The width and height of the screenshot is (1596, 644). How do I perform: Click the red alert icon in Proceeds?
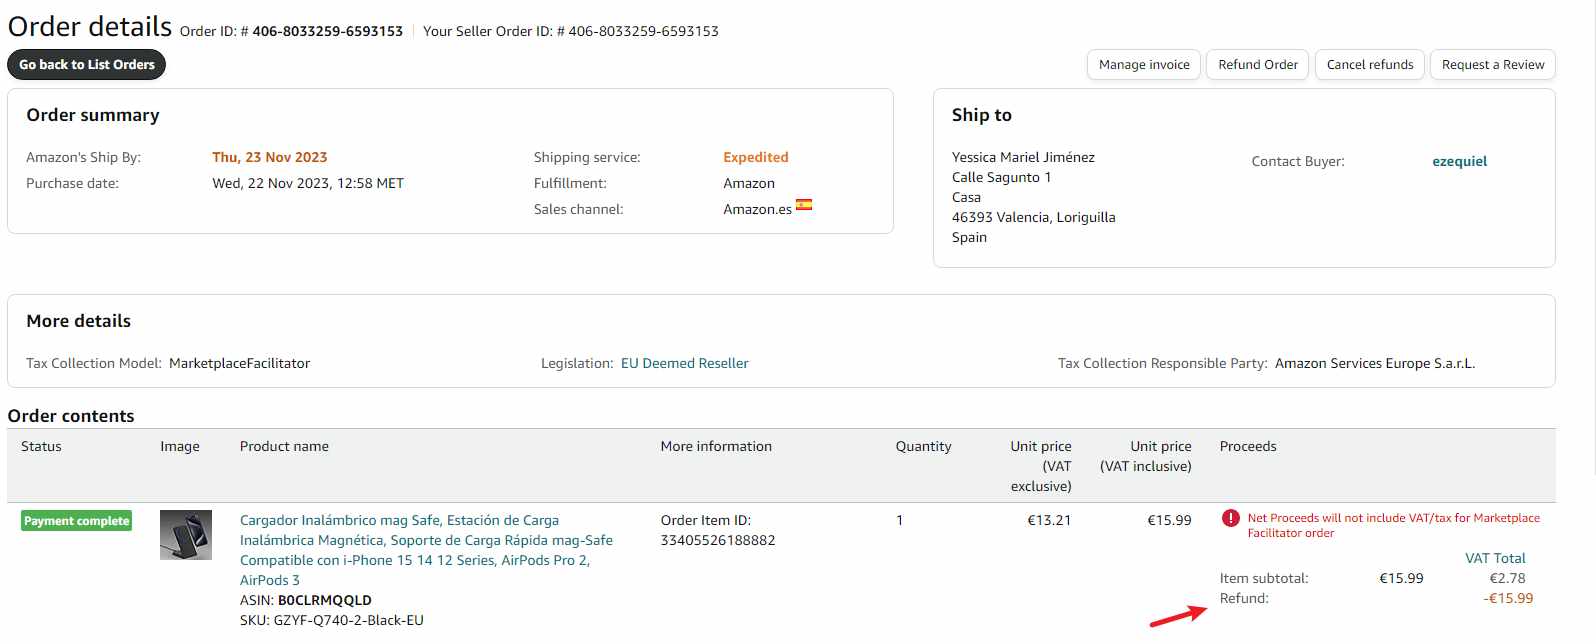1231,518
